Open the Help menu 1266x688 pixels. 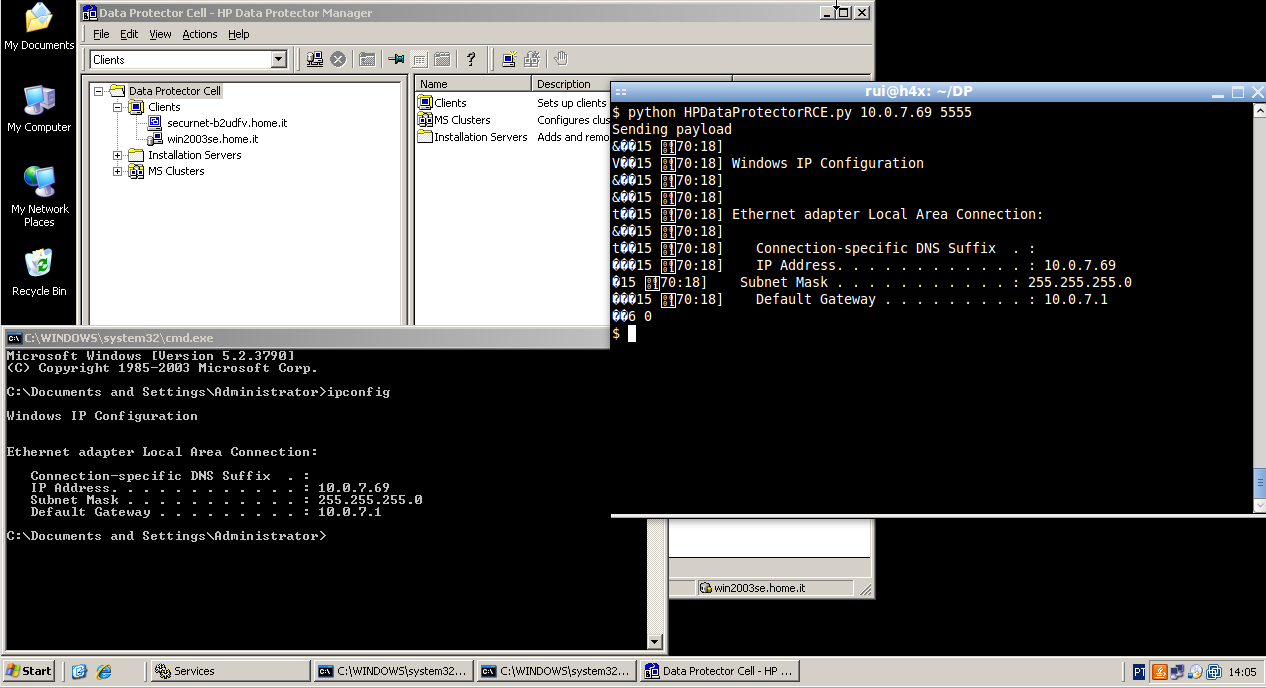tap(238, 34)
